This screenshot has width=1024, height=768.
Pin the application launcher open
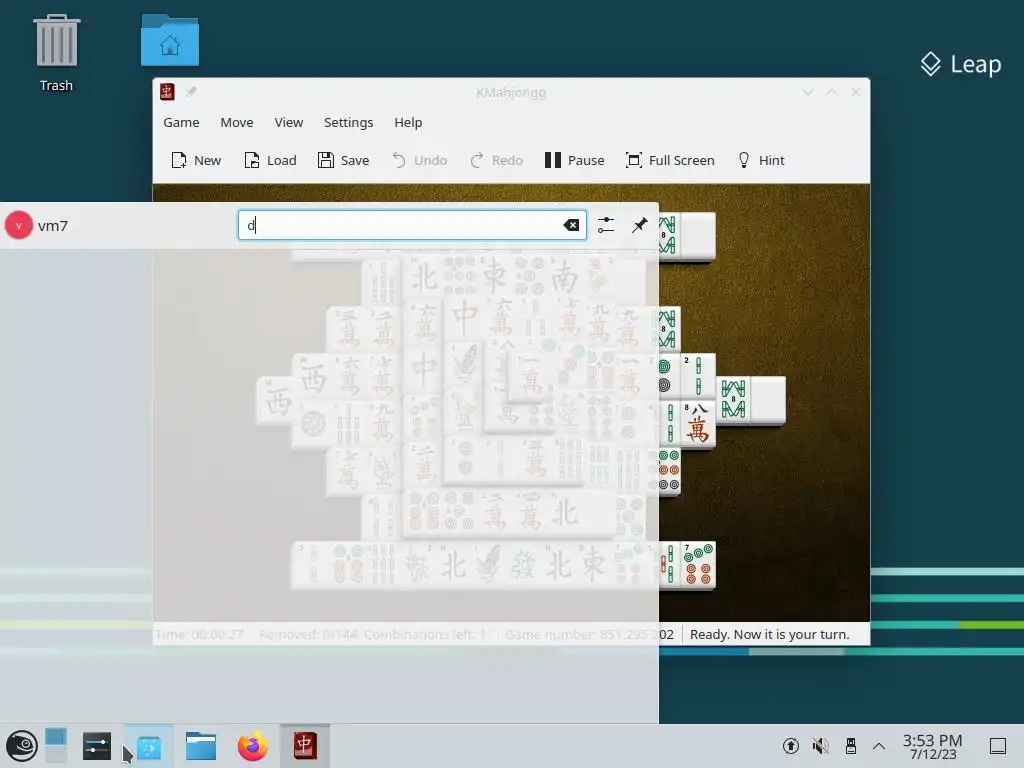(x=639, y=225)
